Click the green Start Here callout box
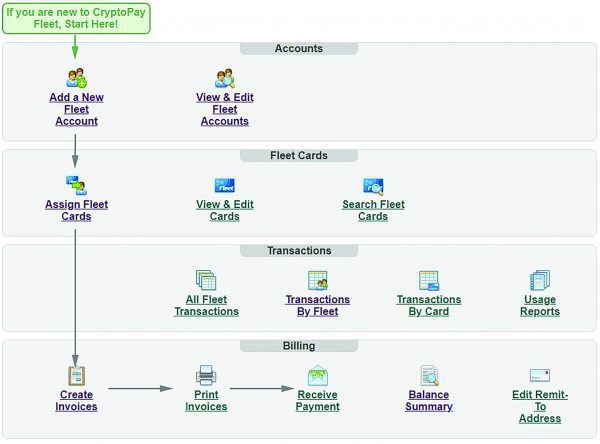The width and height of the screenshot is (600, 444). click(76, 17)
